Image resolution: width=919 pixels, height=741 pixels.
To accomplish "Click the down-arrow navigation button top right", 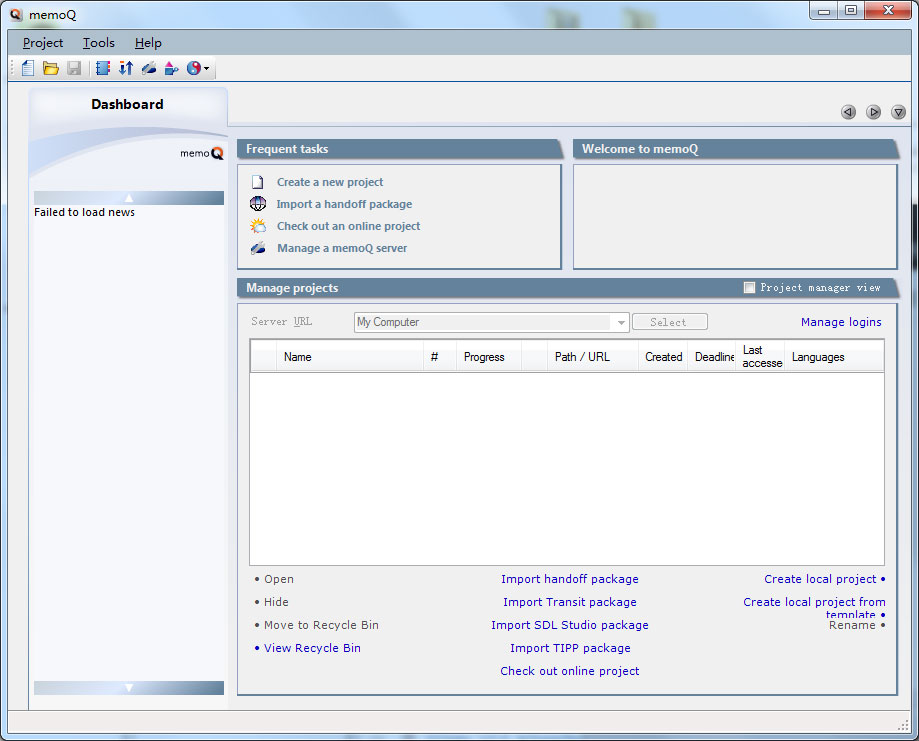I will (x=898, y=112).
